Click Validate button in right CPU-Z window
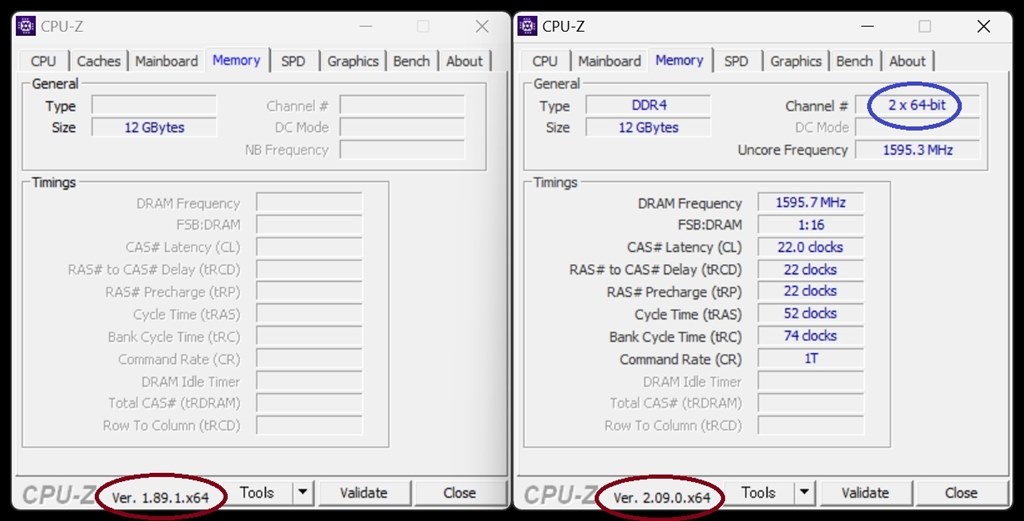The width and height of the screenshot is (1024, 521). click(865, 493)
